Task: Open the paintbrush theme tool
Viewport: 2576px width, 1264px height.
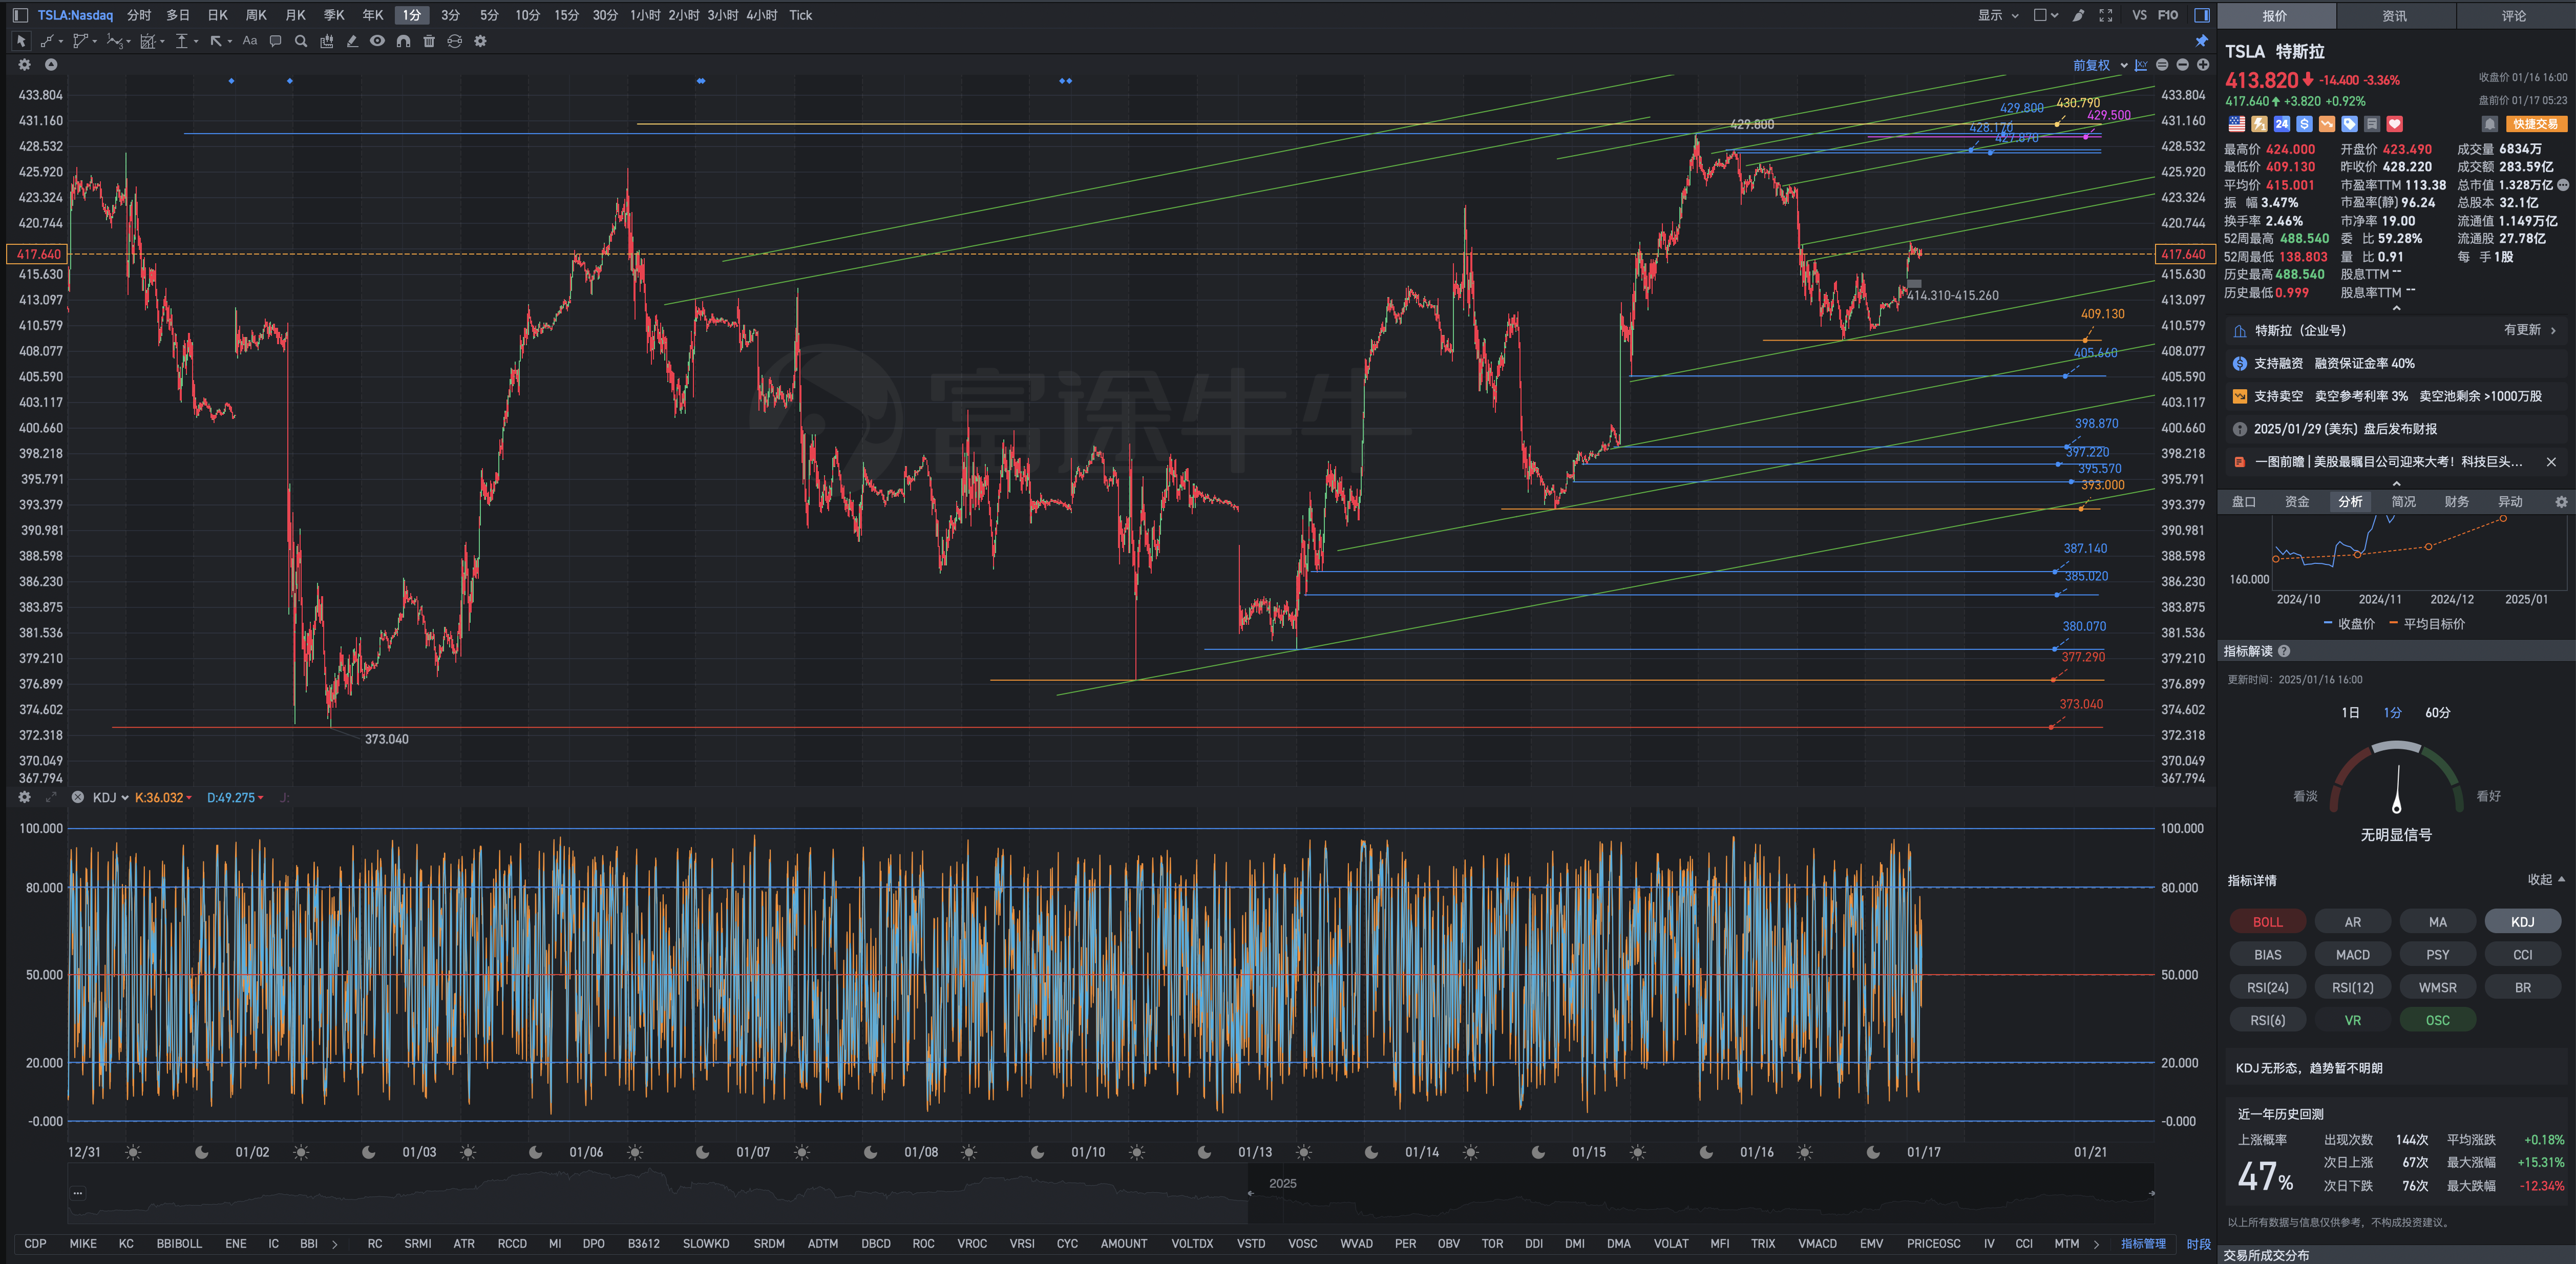Action: pos(2079,15)
